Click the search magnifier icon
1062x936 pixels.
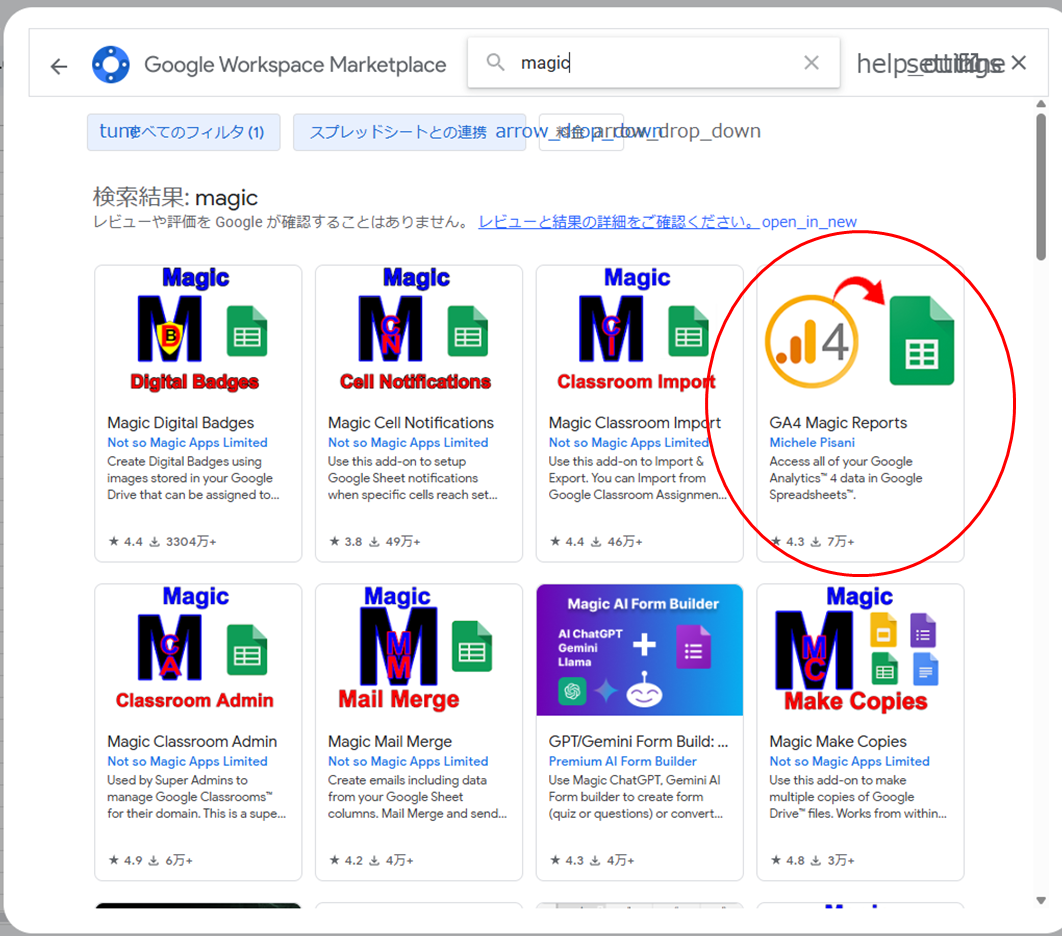496,62
